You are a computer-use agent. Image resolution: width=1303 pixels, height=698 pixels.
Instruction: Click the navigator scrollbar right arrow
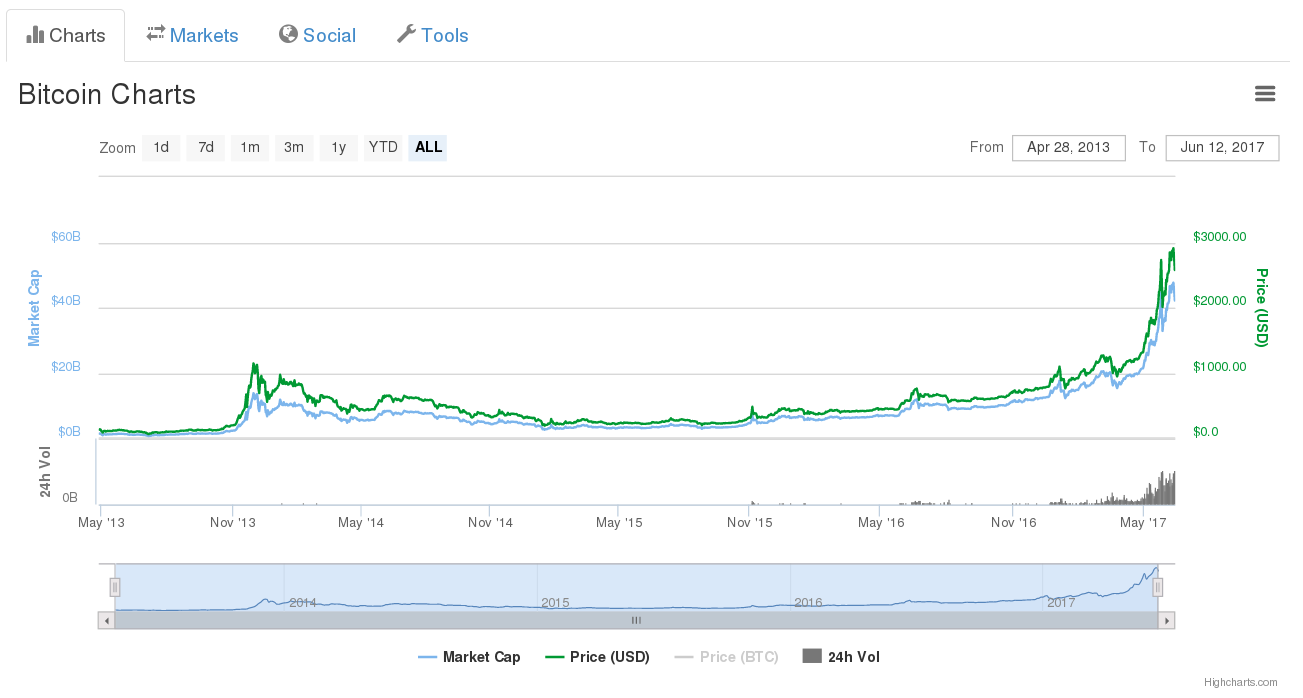(x=1166, y=621)
